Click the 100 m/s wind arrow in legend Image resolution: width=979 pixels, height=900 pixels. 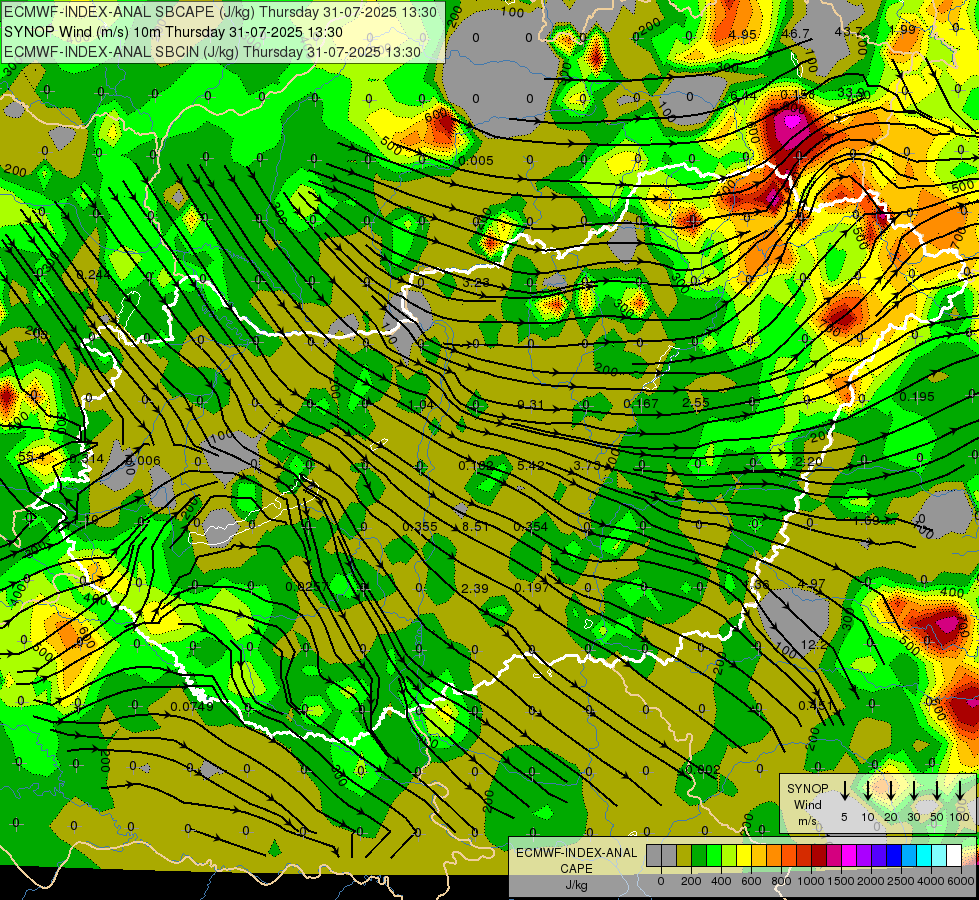tap(960, 790)
